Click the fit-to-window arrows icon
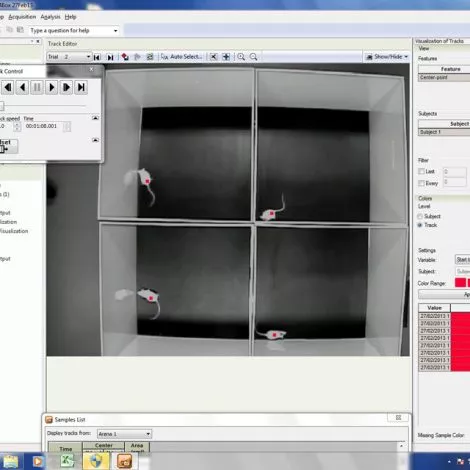Image resolution: width=470 pixels, height=470 pixels. pyautogui.click(x=214, y=57)
